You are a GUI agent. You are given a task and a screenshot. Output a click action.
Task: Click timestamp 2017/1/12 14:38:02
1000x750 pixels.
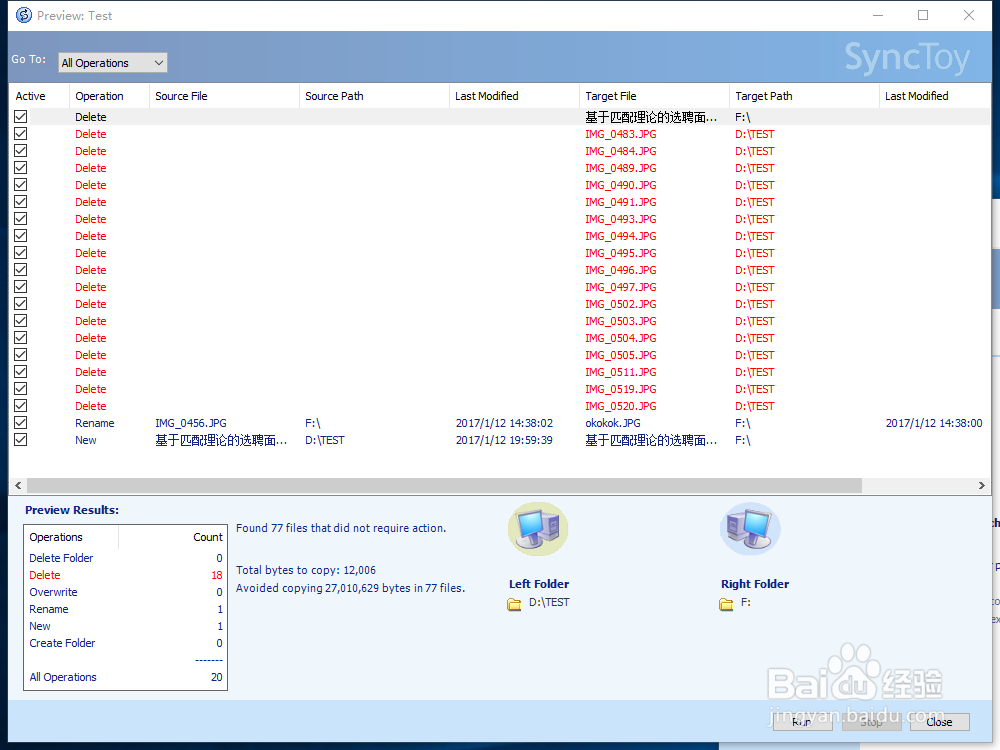click(504, 423)
